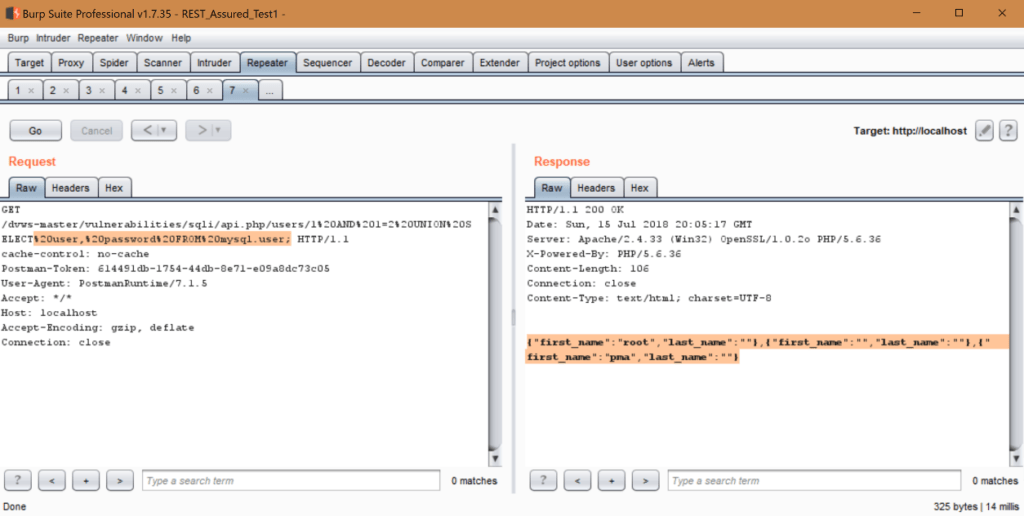Open the help icon beside the target
This screenshot has width=1024, height=516.
(x=1008, y=131)
